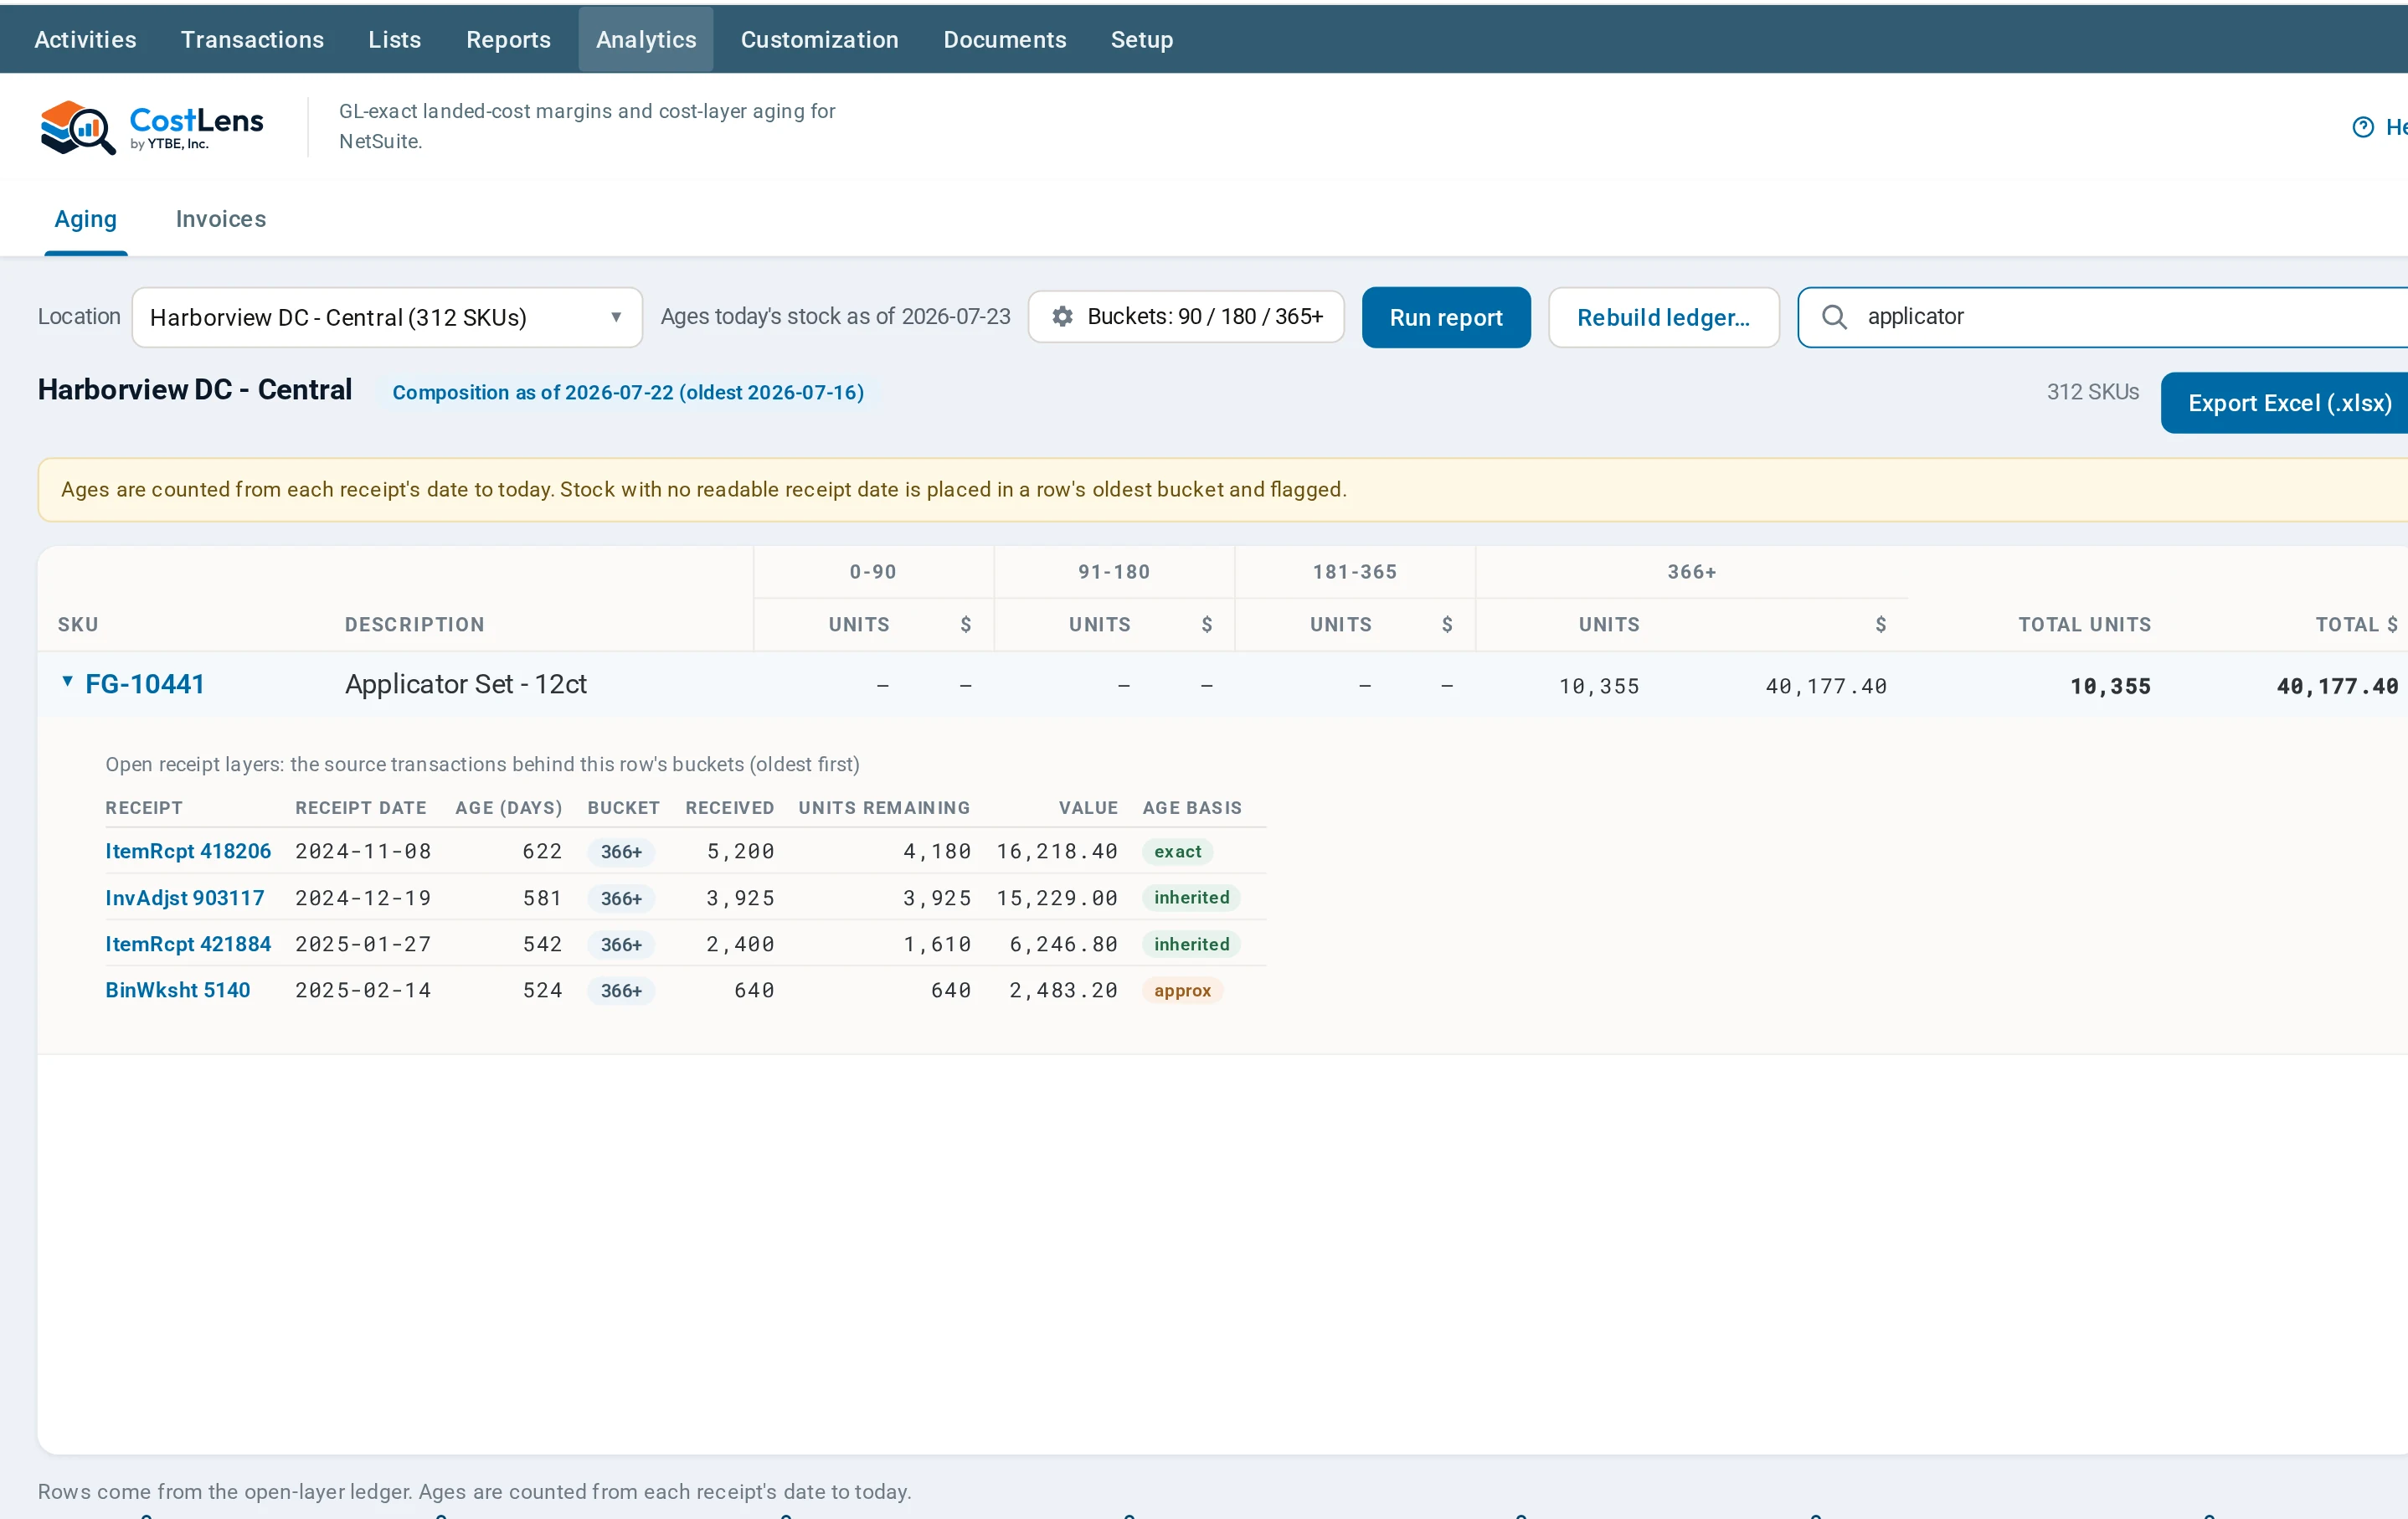
Task: Click the Composition as of 2026-07-22 badge
Action: [628, 392]
